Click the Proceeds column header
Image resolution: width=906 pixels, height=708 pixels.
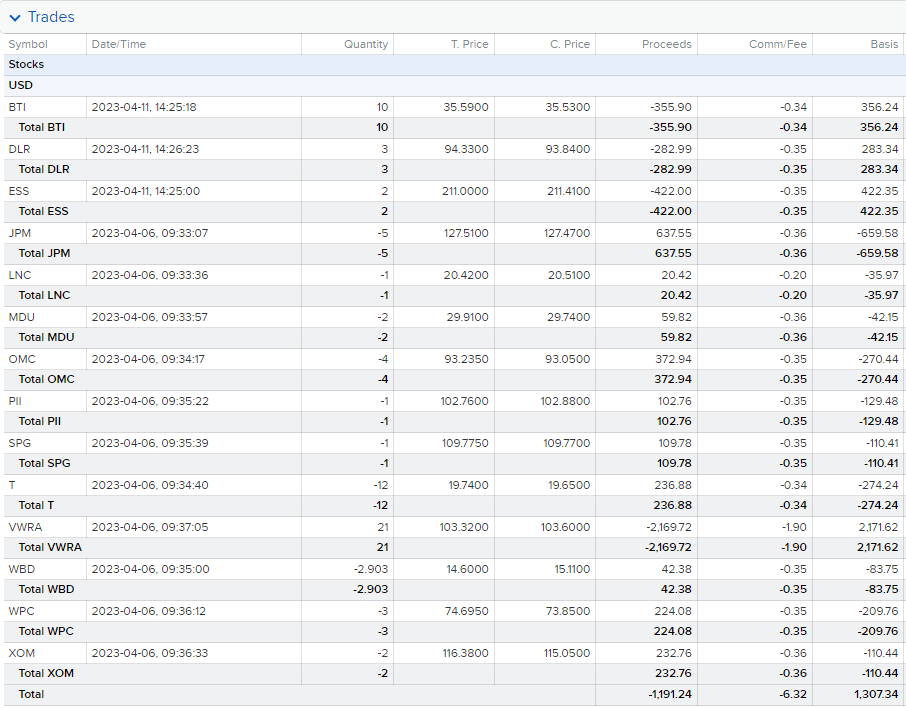[666, 45]
